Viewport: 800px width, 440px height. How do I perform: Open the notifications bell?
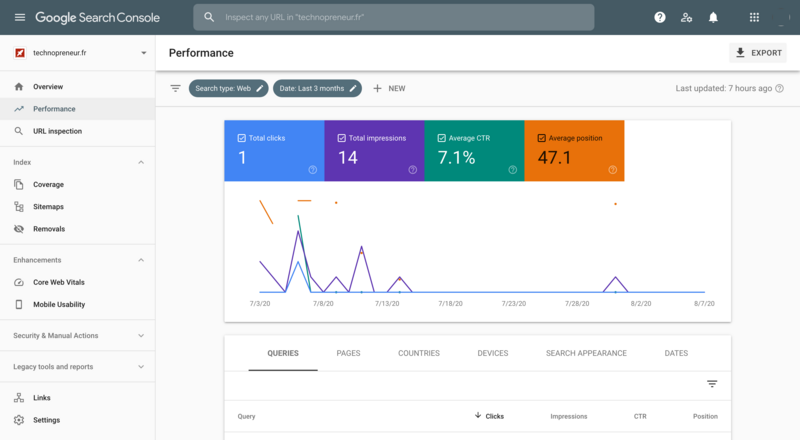(713, 17)
